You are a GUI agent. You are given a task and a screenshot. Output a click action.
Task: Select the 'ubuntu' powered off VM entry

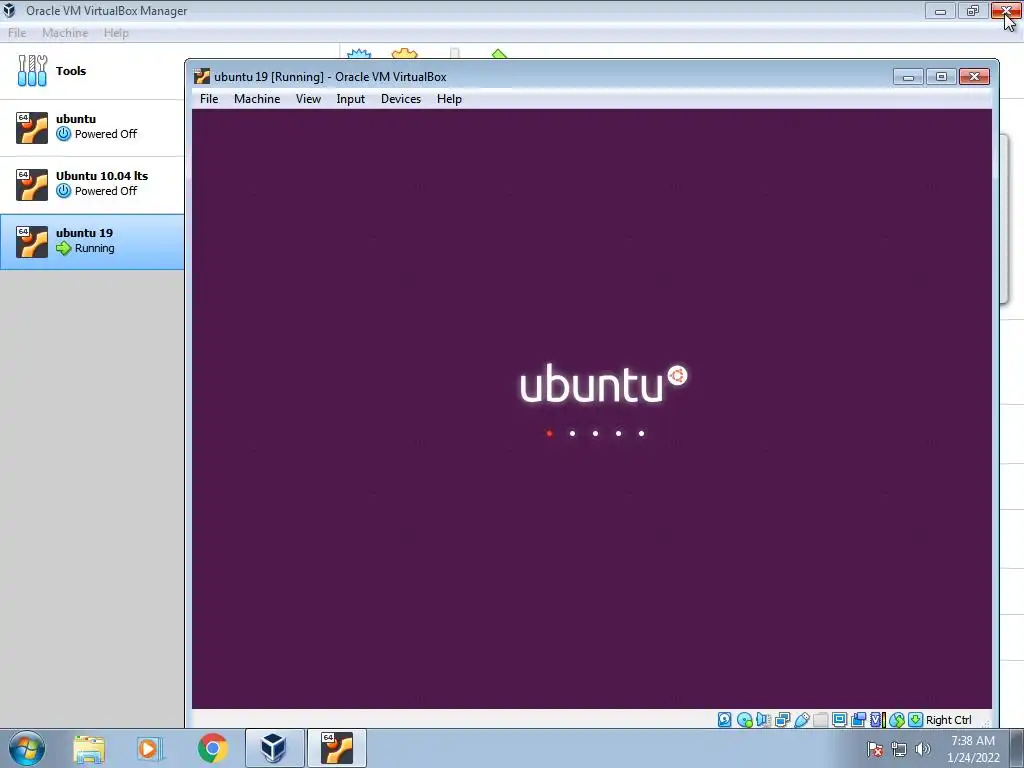click(x=92, y=127)
